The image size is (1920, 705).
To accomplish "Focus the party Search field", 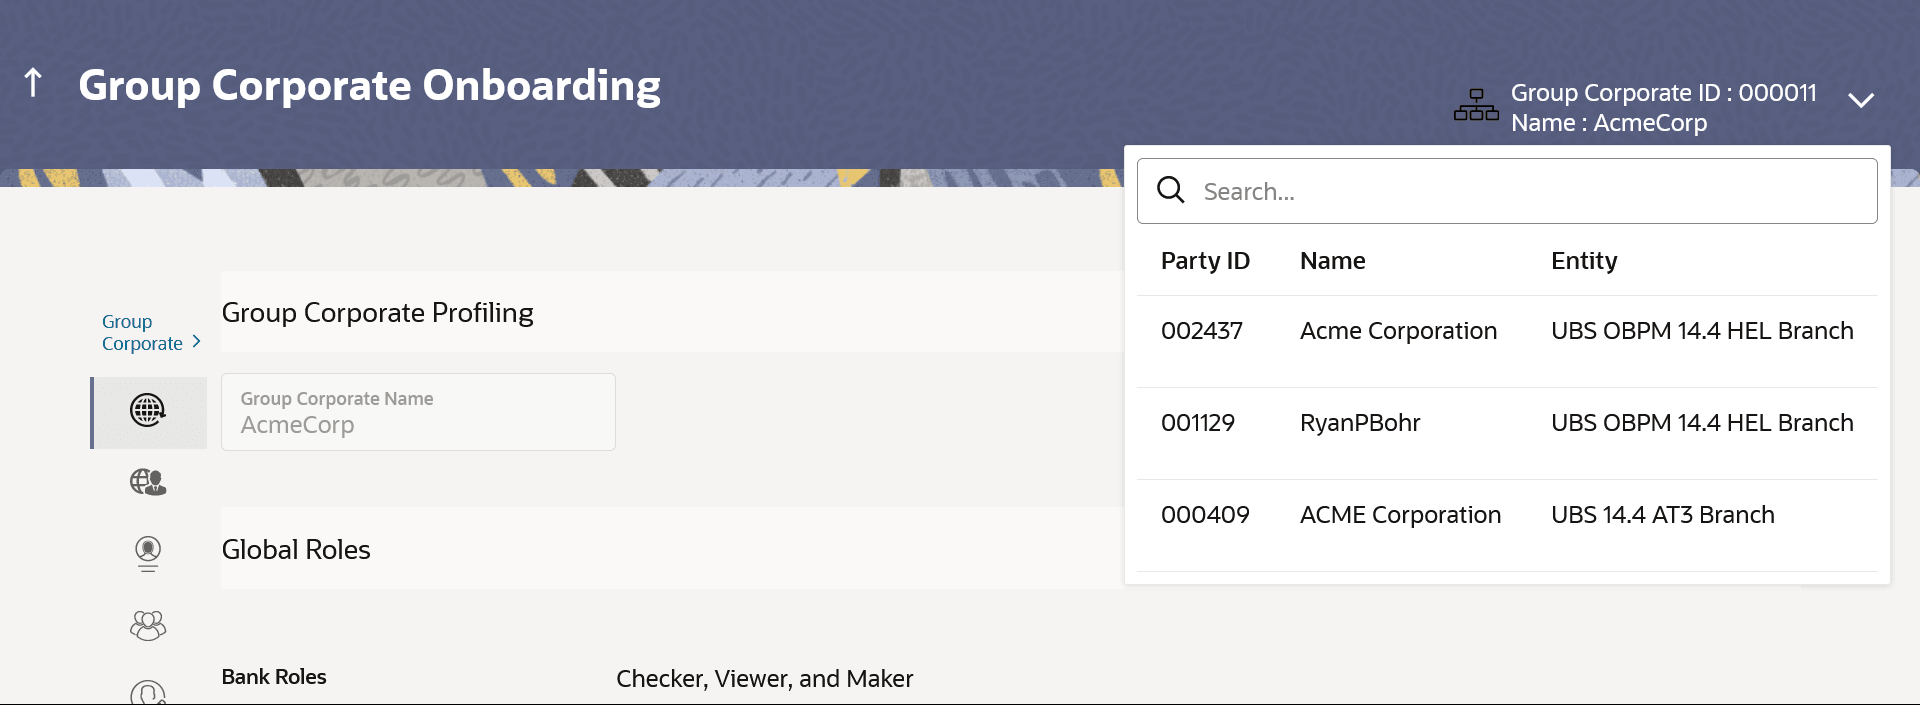I will point(1507,191).
